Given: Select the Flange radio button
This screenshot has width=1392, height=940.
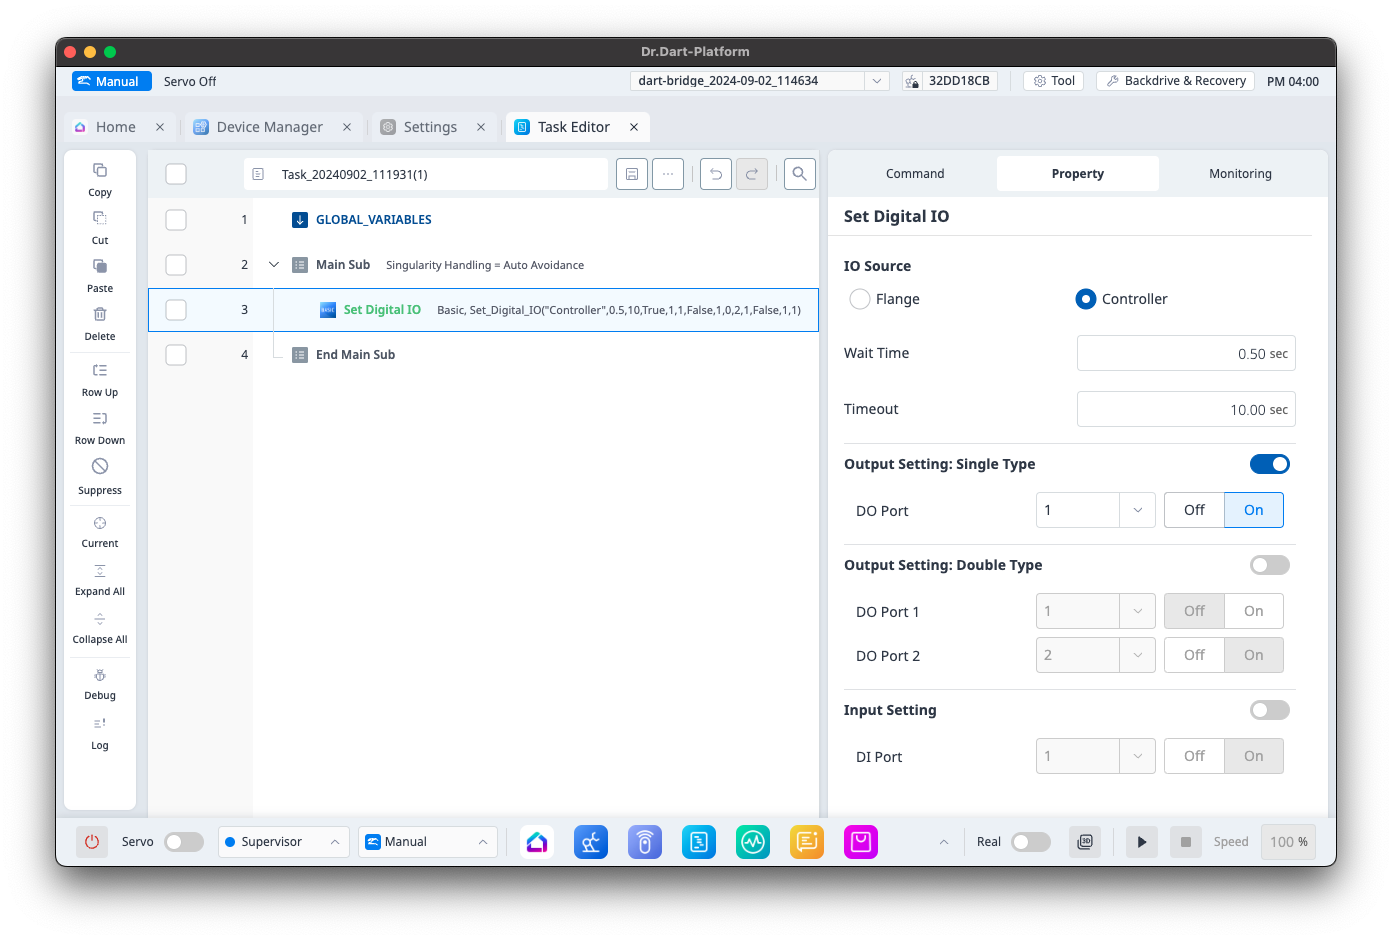Looking at the screenshot, I should [860, 299].
